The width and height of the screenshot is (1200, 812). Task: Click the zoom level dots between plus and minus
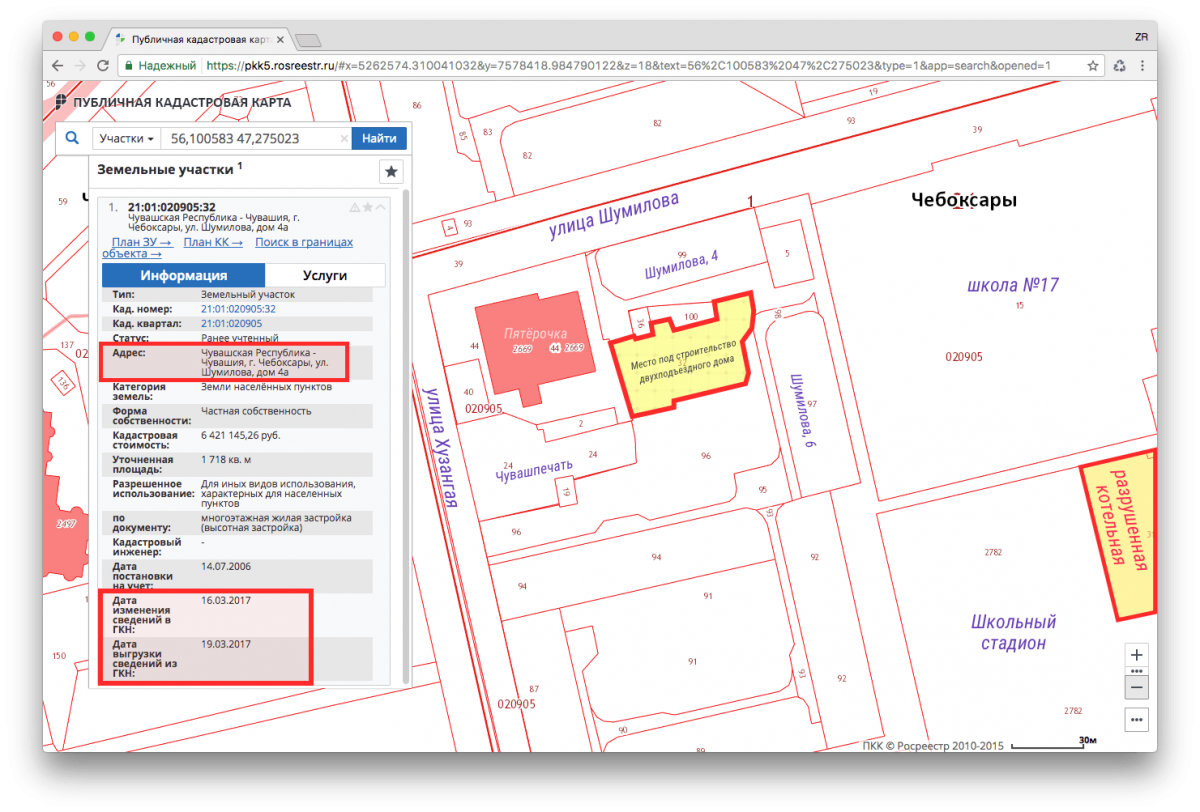click(x=1136, y=671)
